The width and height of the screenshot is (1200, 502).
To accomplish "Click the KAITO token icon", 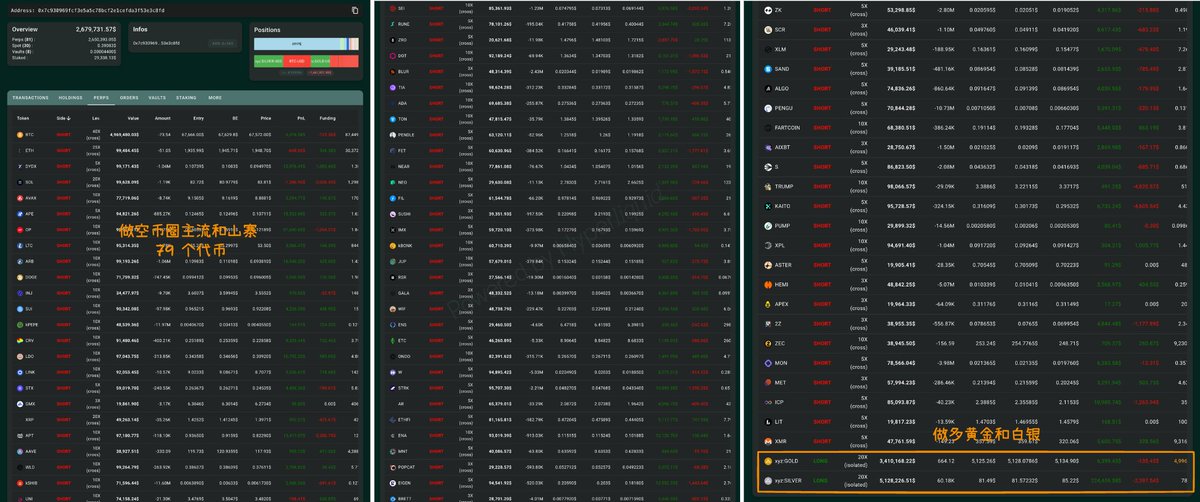I will click(x=768, y=206).
